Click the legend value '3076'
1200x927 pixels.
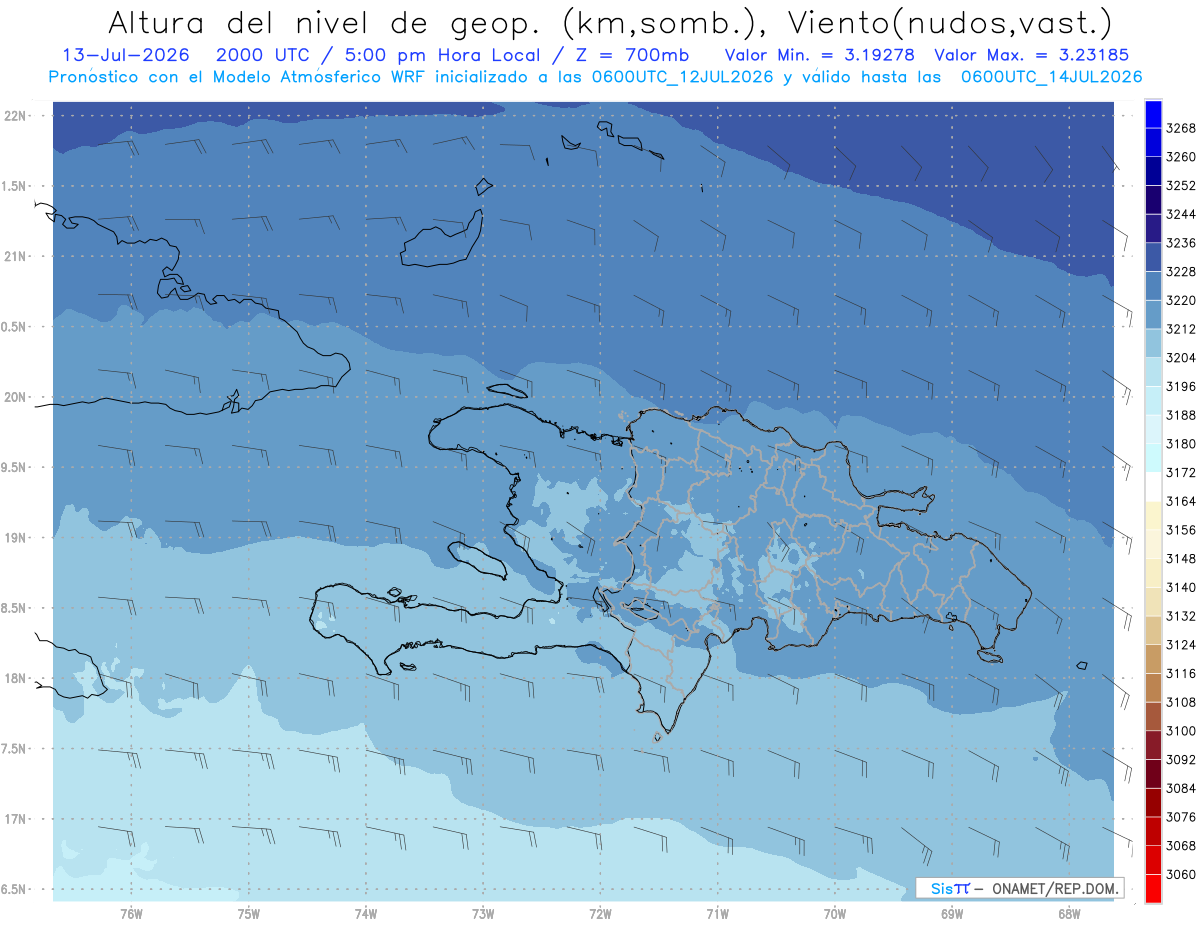pos(1181,817)
